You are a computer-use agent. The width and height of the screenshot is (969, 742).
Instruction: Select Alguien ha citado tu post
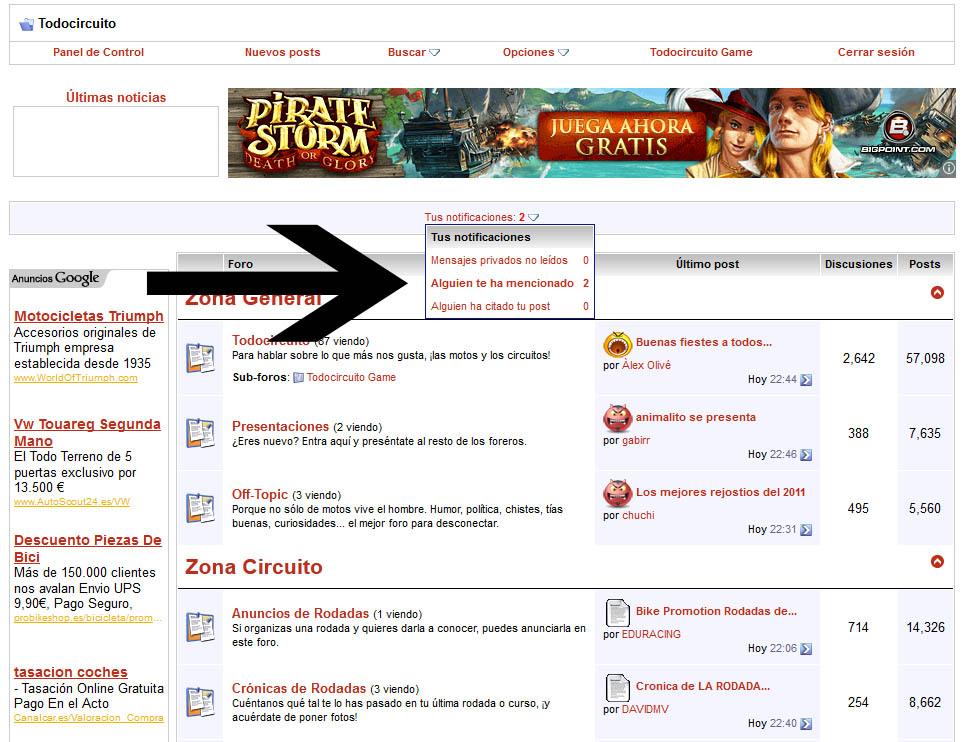510,306
